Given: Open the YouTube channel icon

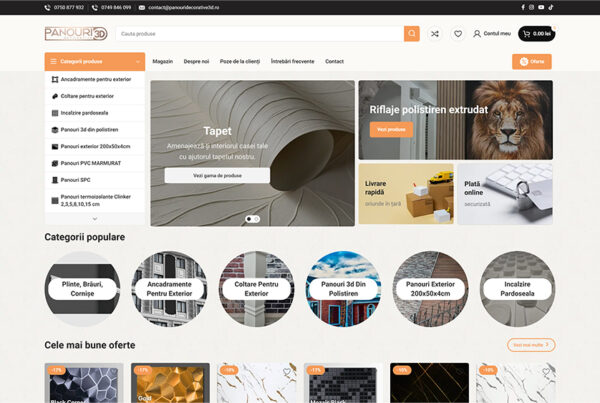Looking at the screenshot, I should 540,7.
